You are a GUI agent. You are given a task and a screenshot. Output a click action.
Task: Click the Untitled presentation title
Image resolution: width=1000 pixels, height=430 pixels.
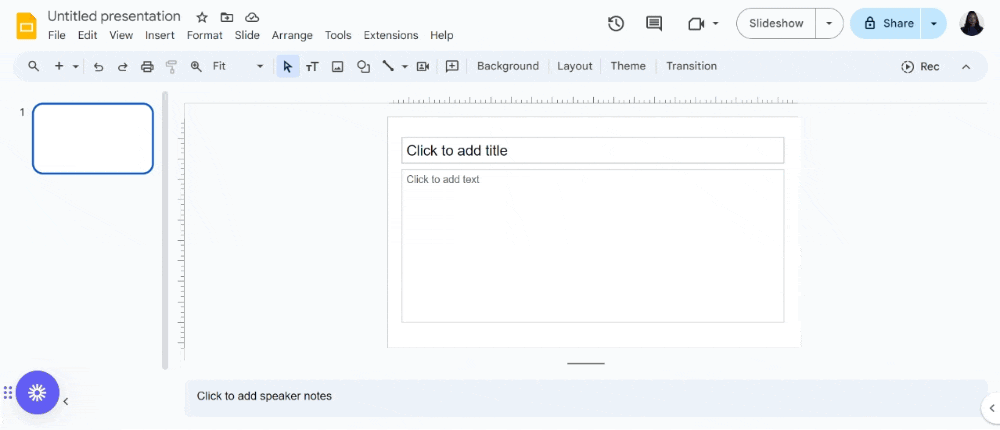pyautogui.click(x=114, y=17)
